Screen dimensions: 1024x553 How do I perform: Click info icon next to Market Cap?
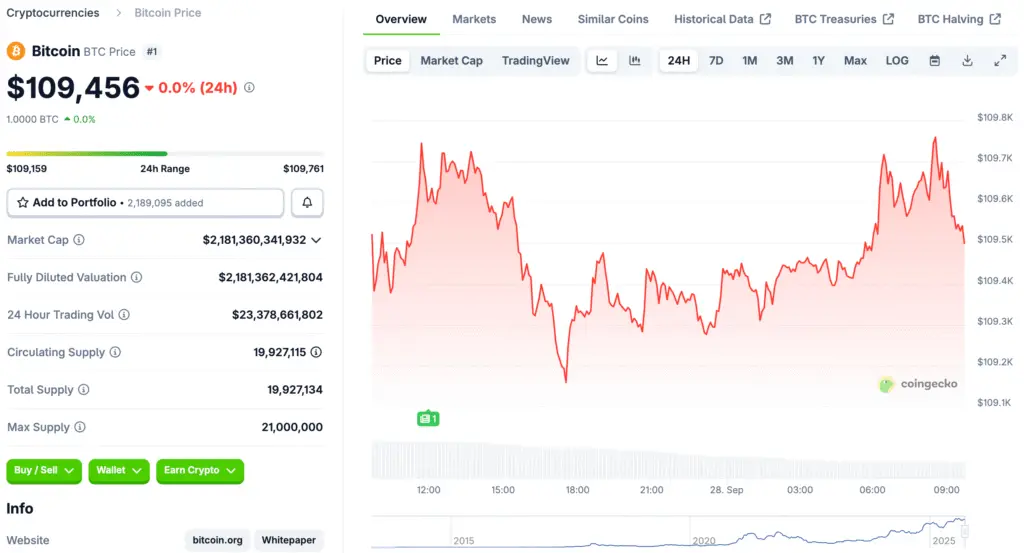coord(79,240)
